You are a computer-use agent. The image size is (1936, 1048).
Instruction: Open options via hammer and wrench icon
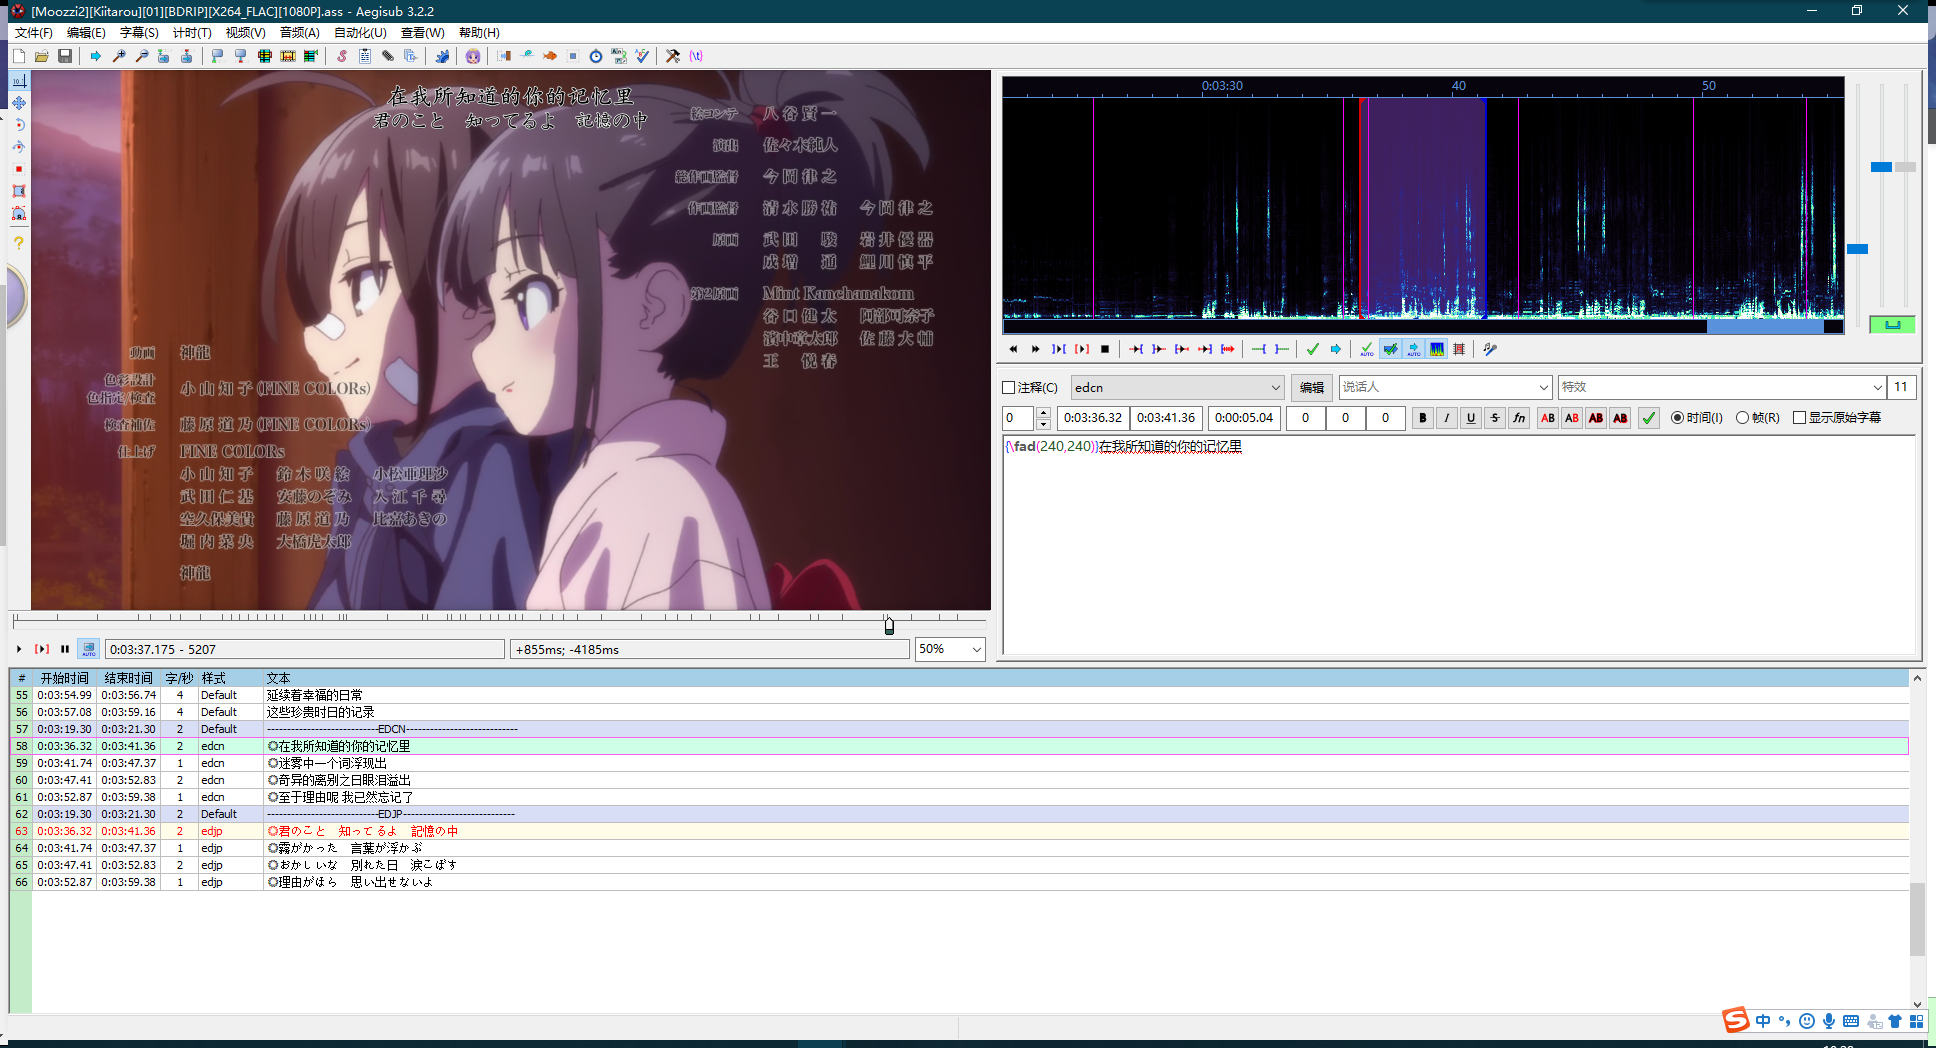(673, 56)
